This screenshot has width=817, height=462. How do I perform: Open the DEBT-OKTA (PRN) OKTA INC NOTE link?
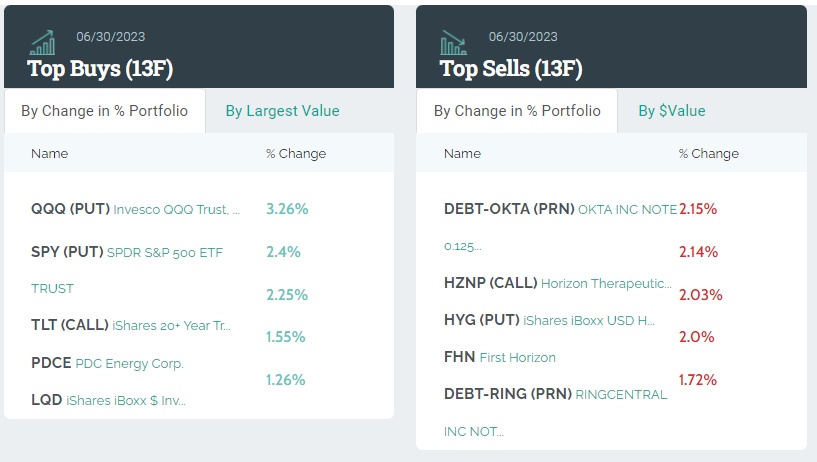(560, 209)
